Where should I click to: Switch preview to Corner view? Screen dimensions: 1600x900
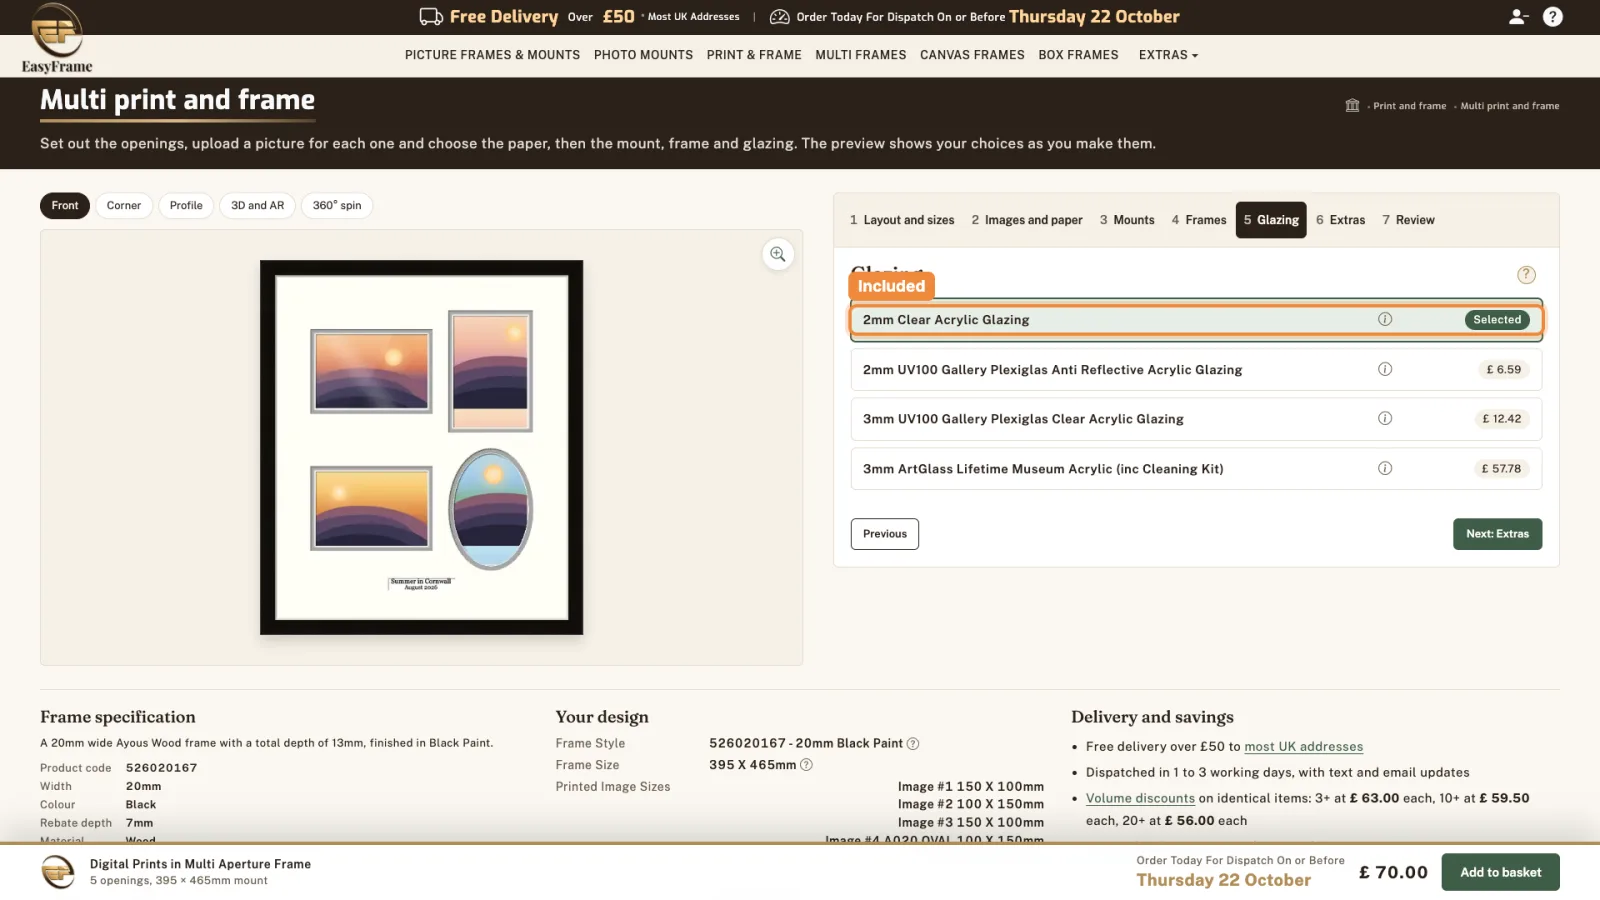coord(124,205)
